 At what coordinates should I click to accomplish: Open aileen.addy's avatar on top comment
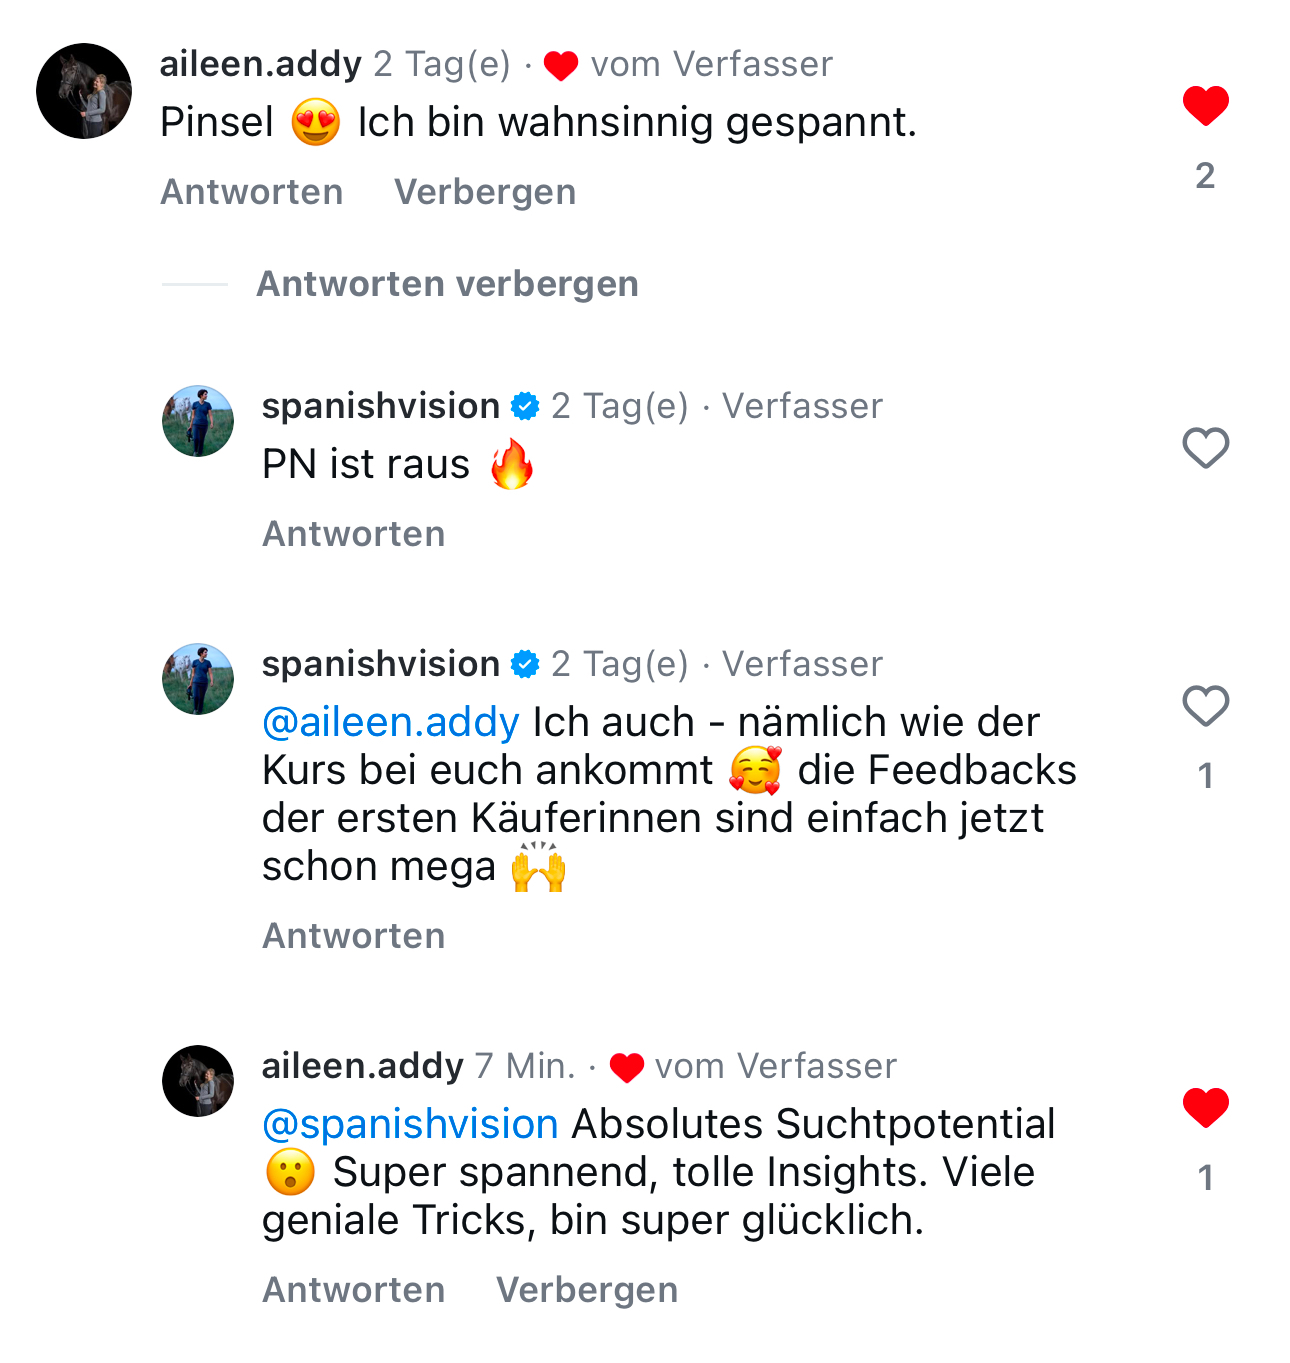[84, 91]
